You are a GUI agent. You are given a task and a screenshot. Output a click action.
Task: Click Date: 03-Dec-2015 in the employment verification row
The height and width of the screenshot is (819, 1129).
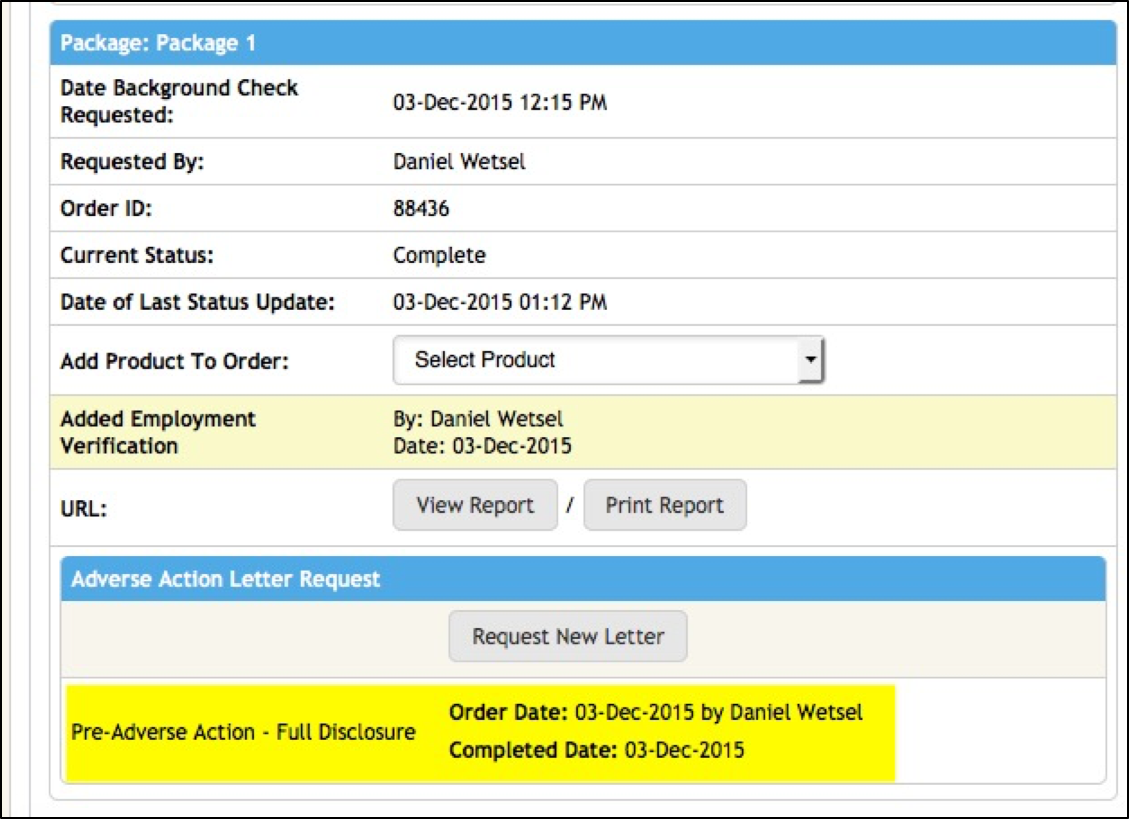click(x=482, y=446)
